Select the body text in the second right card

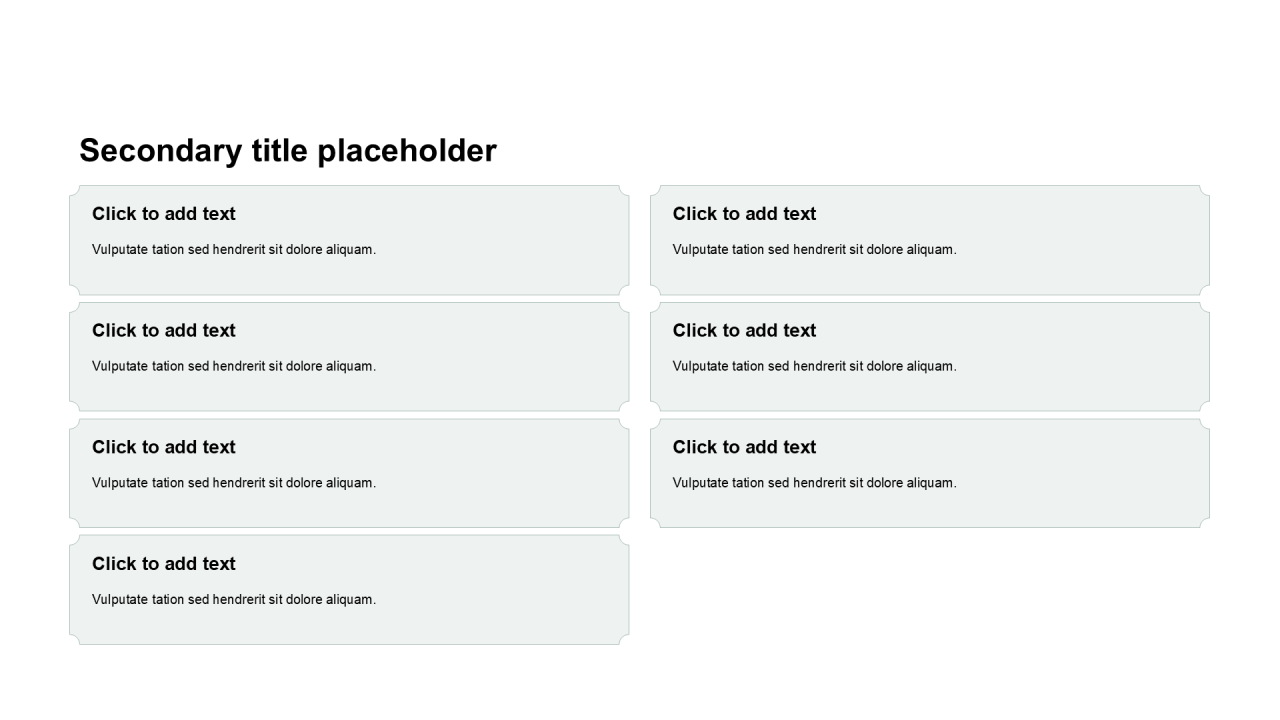pyautogui.click(x=814, y=367)
